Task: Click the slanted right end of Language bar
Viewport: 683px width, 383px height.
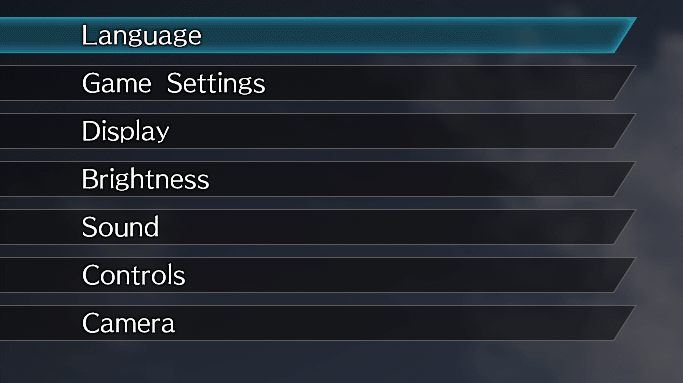Action: tap(626, 35)
